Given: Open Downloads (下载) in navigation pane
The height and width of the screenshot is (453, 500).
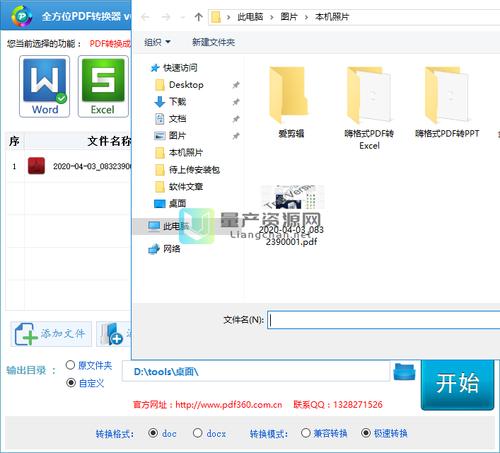Looking at the screenshot, I should coord(177,102).
